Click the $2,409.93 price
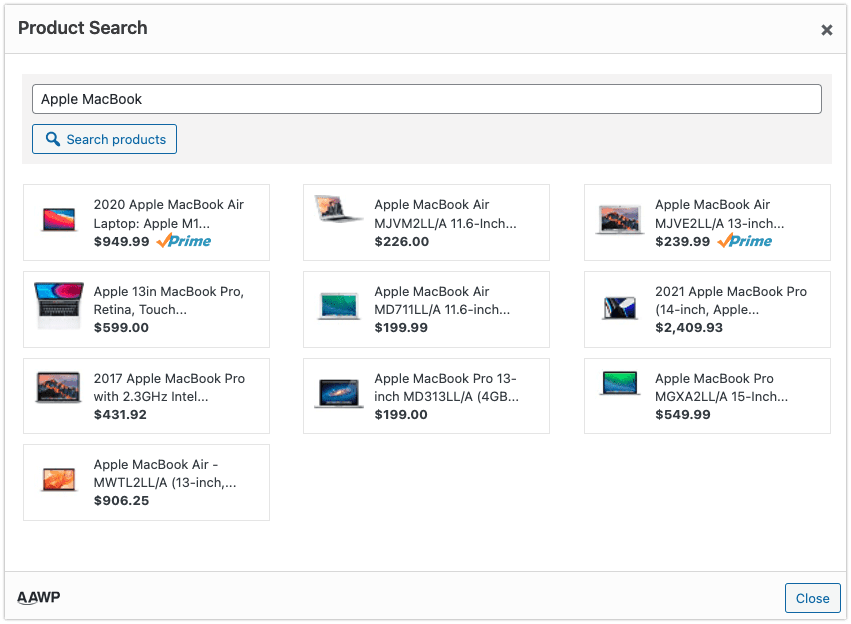 click(x=689, y=328)
